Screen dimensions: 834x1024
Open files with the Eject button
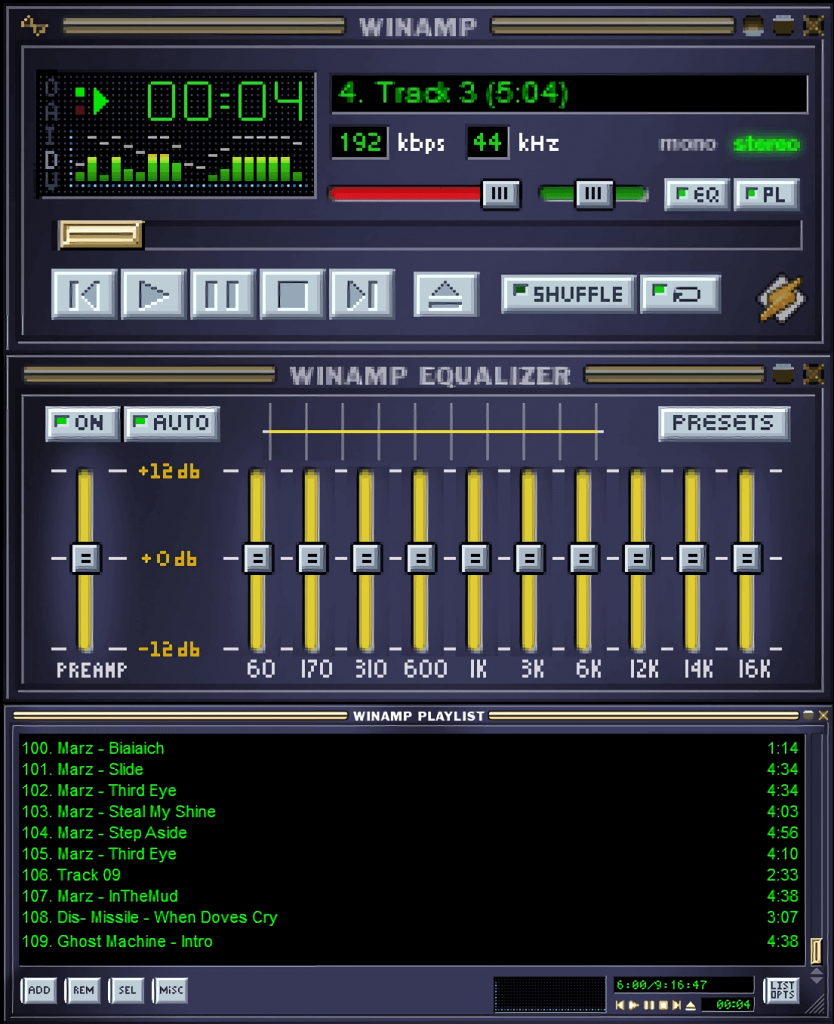pyautogui.click(x=446, y=295)
